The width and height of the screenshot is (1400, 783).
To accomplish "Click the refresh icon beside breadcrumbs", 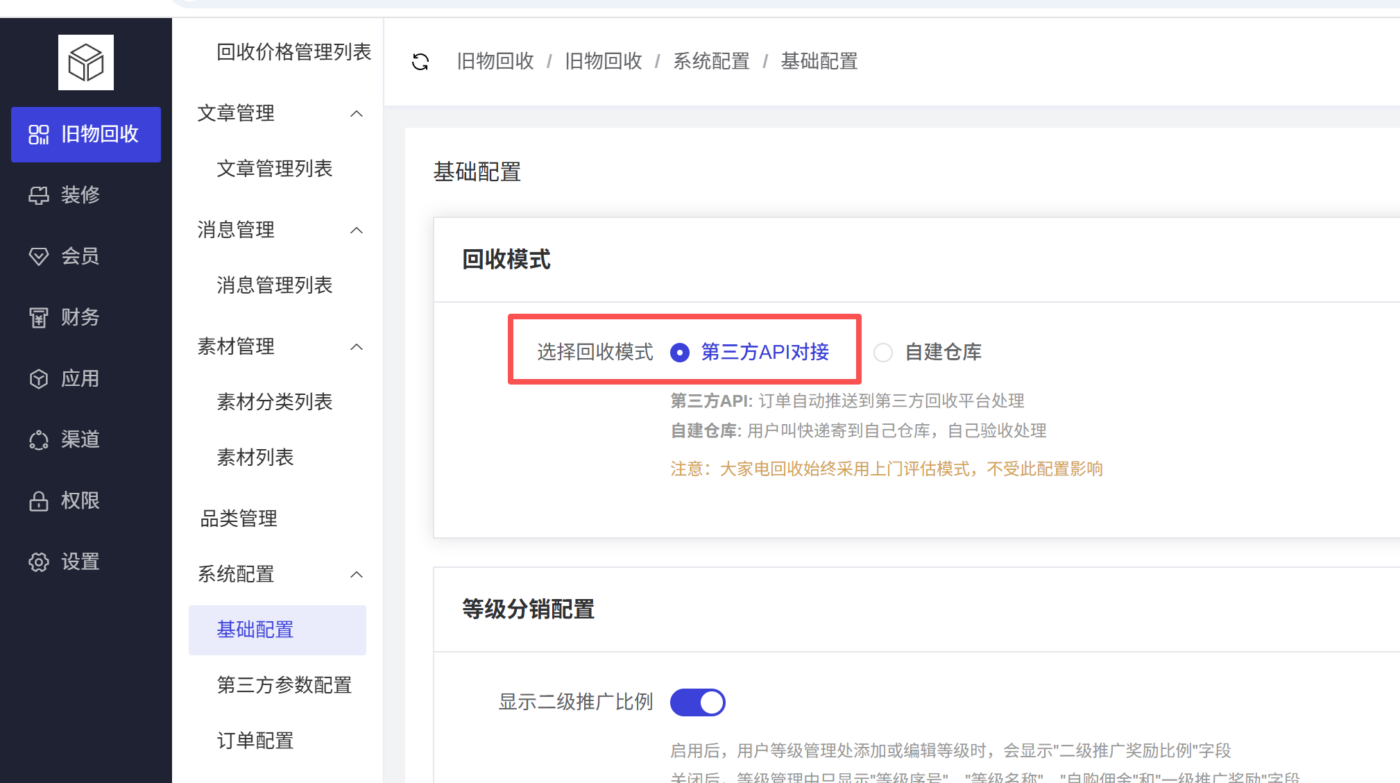I will 419,61.
